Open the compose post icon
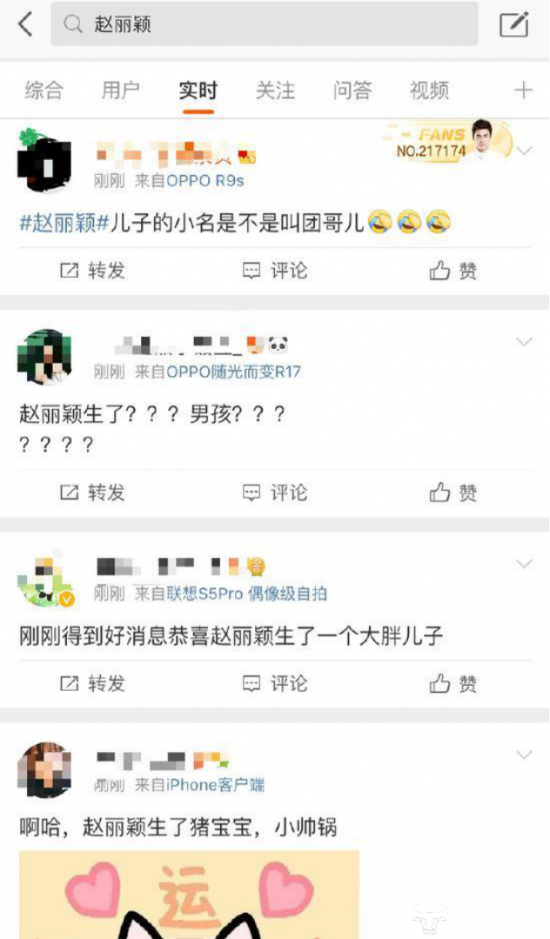 click(514, 25)
